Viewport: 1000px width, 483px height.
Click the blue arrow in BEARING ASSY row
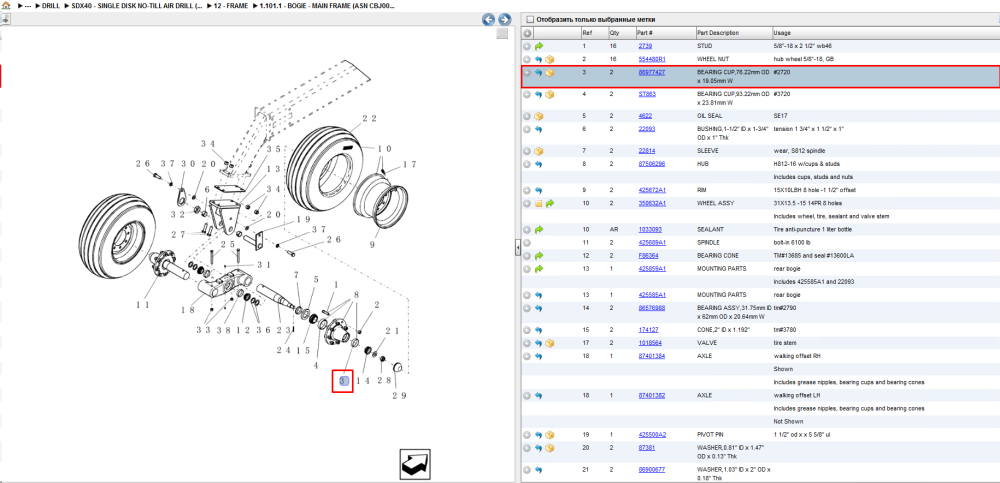click(x=539, y=308)
